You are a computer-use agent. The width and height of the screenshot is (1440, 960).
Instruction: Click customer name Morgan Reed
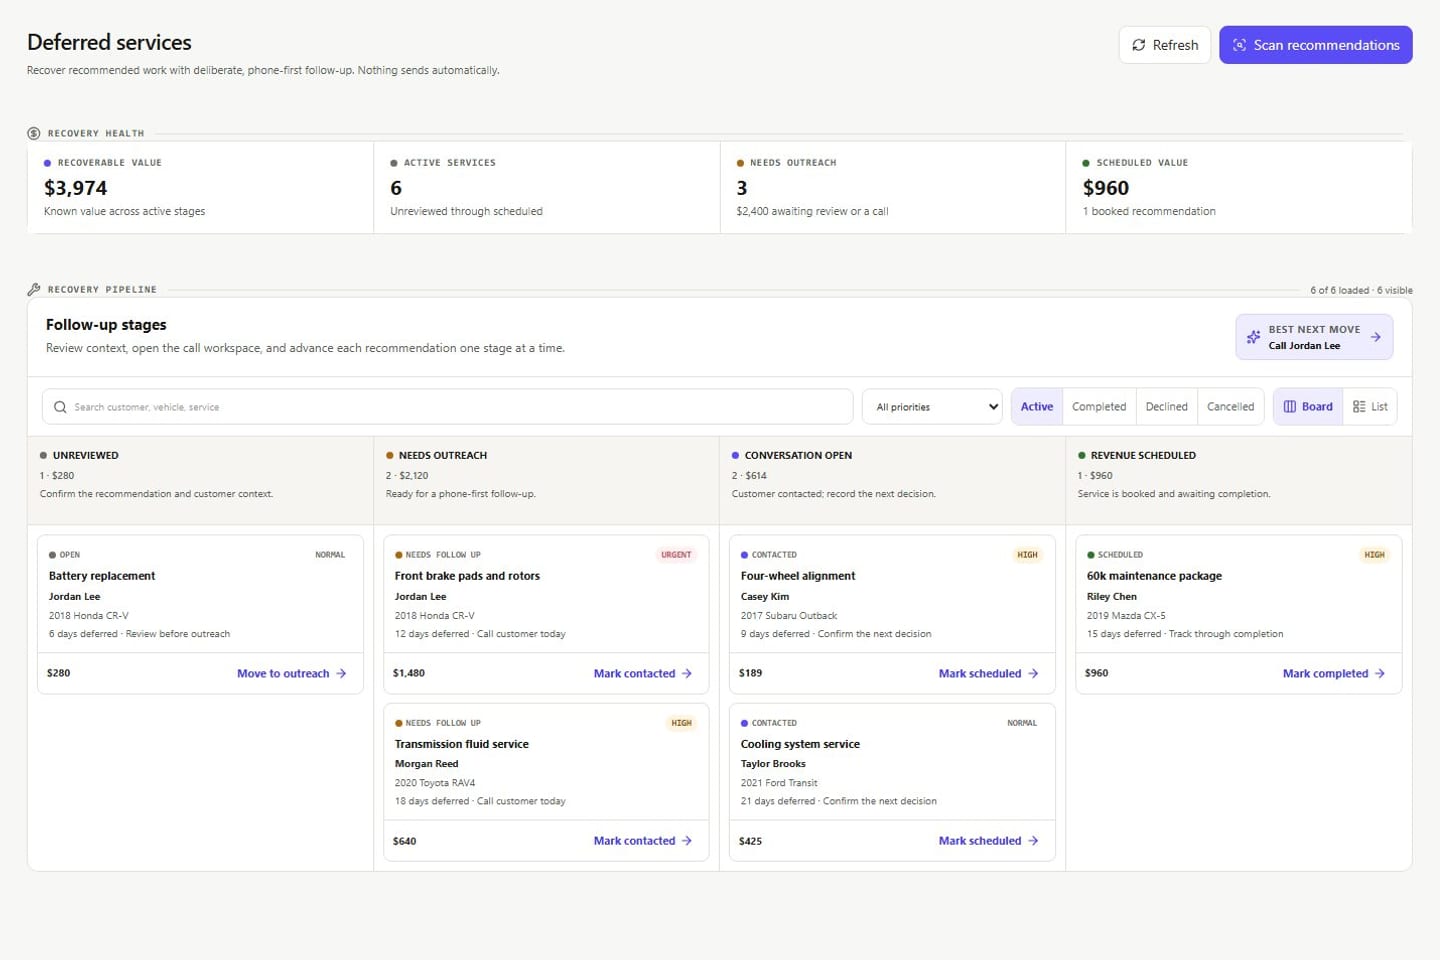(426, 764)
